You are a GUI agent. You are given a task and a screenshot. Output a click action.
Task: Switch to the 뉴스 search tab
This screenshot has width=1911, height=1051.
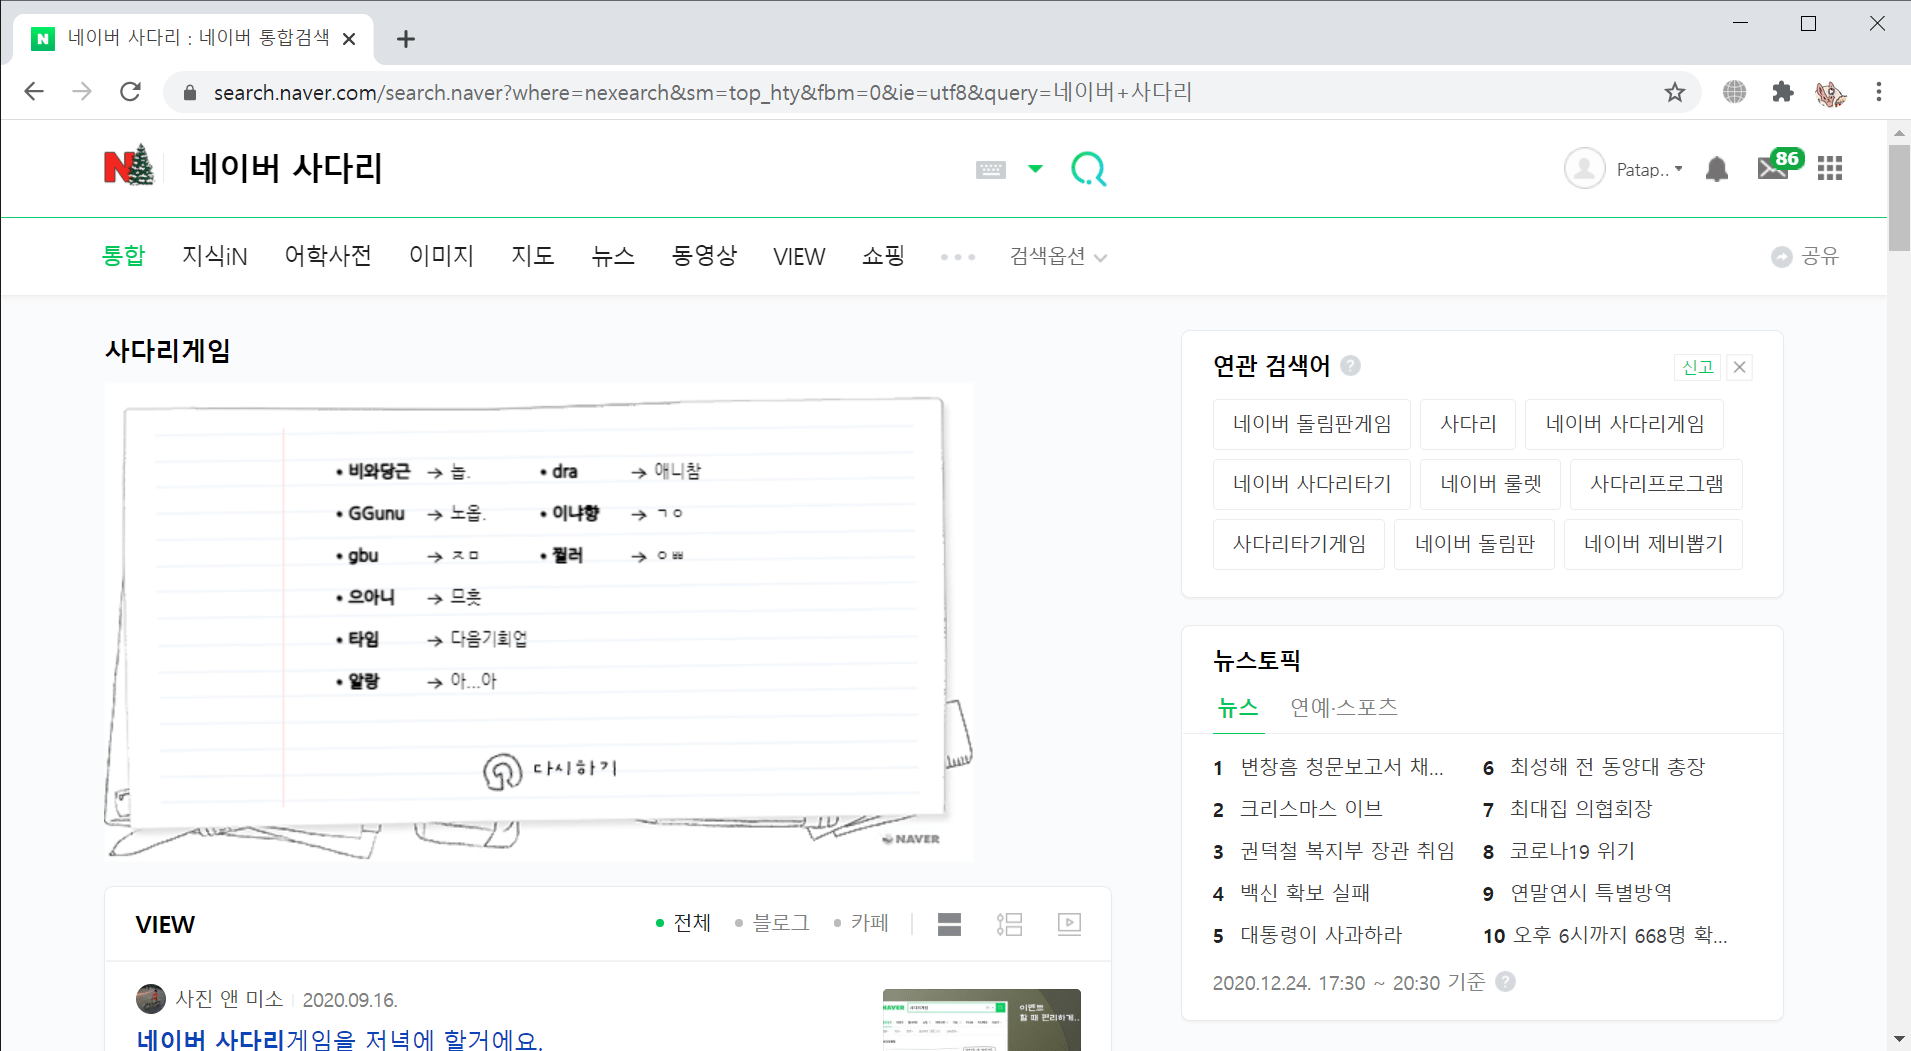coord(613,256)
